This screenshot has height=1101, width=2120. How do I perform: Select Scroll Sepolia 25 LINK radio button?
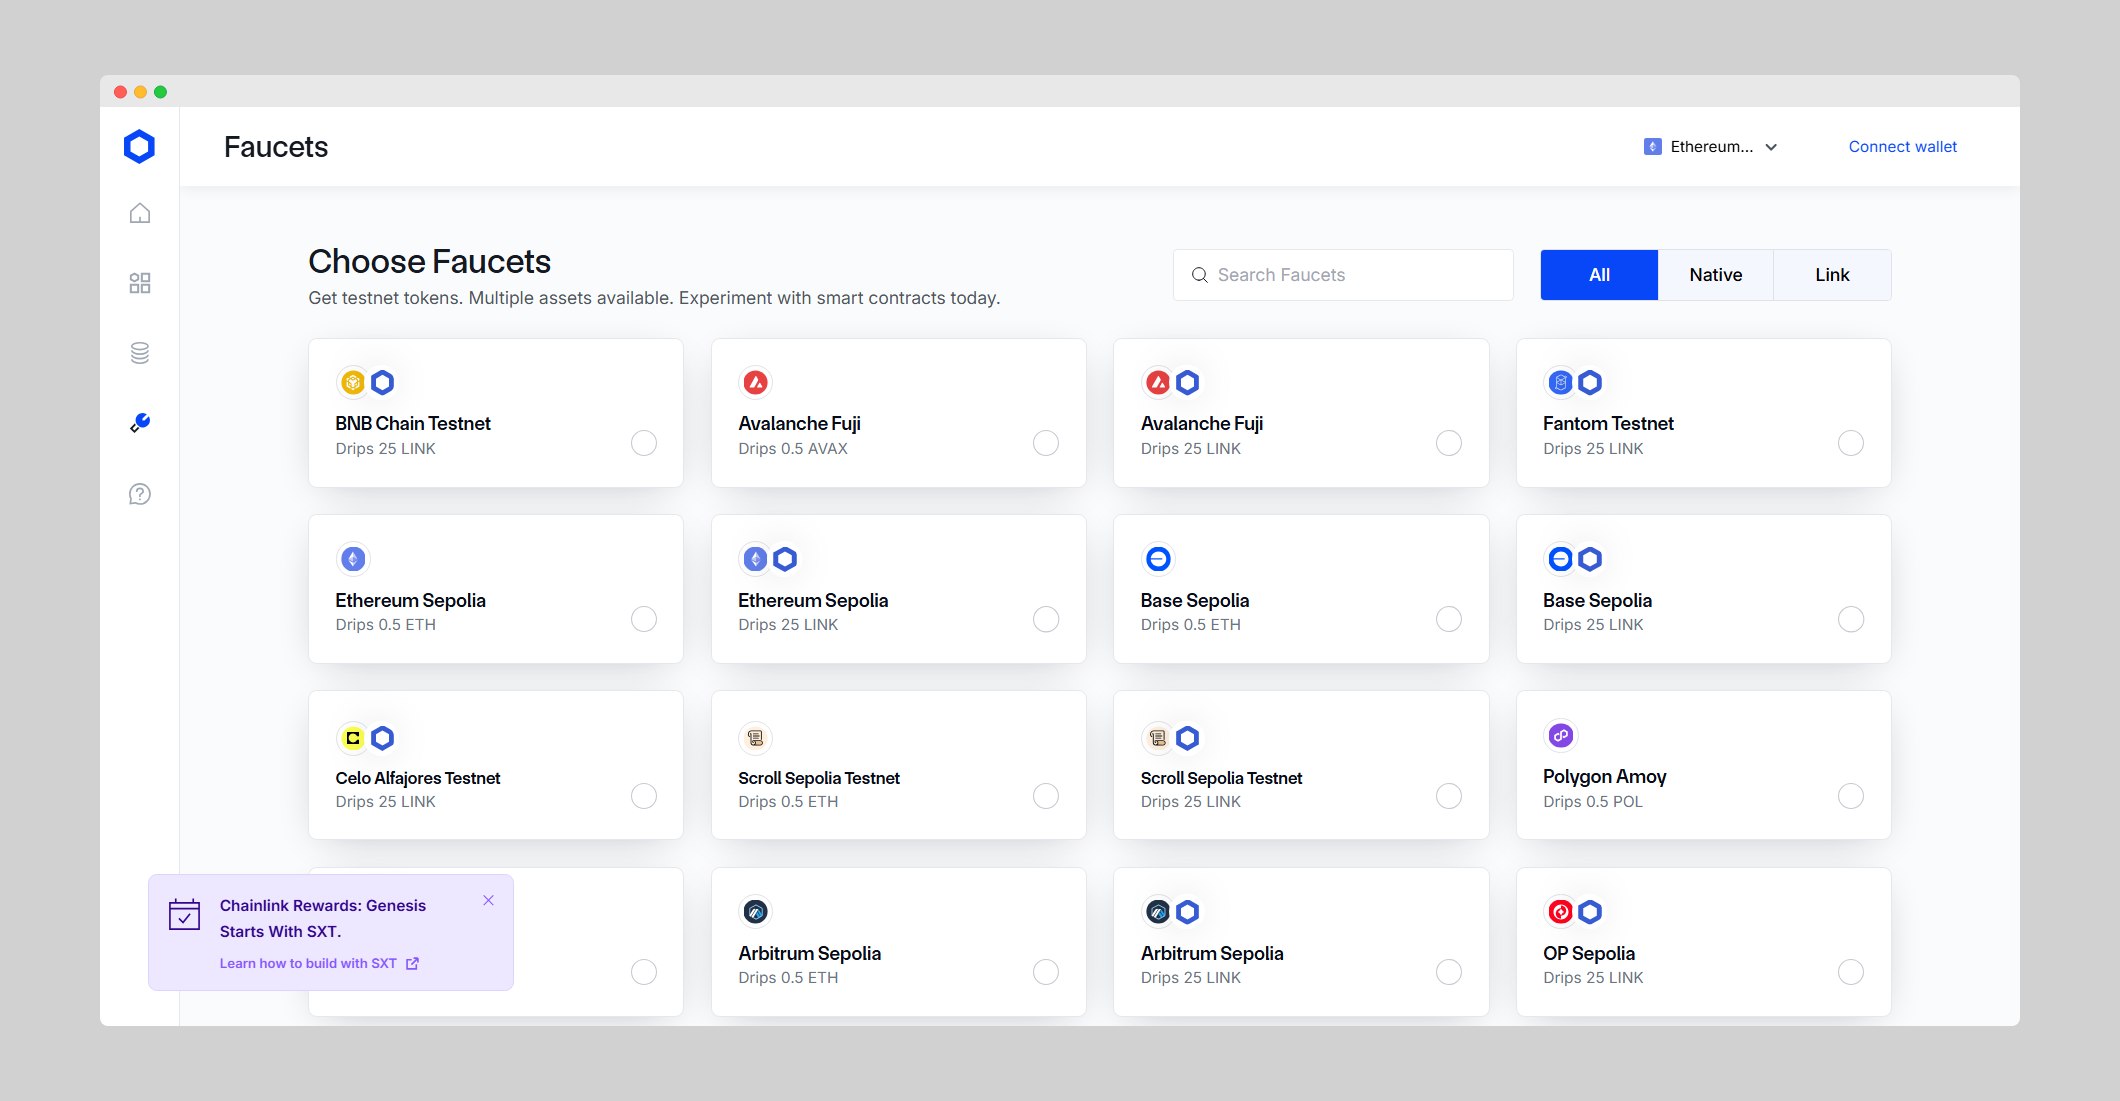1449,796
